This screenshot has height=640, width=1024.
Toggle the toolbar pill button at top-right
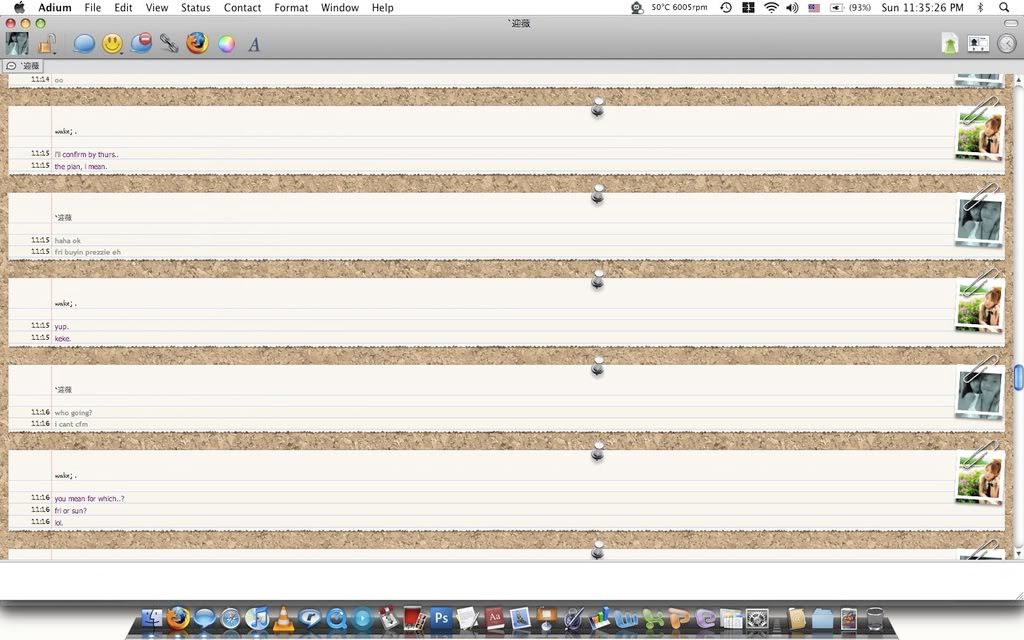(1010, 22)
